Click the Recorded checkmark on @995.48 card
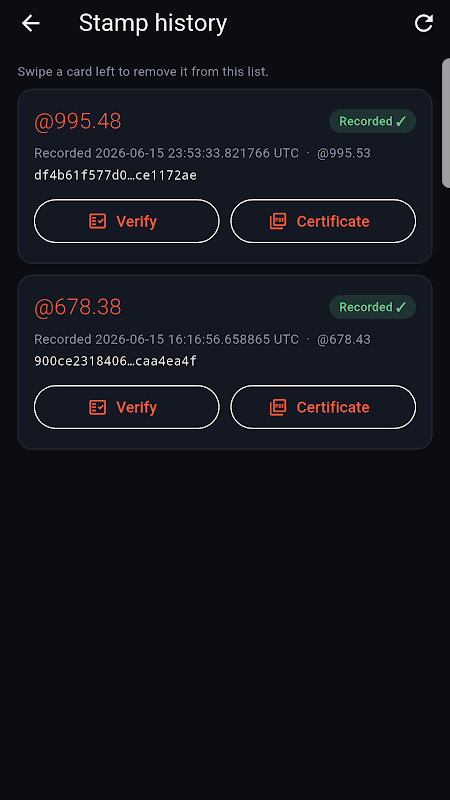Screen dimensions: 450x800 pyautogui.click(x=401, y=121)
